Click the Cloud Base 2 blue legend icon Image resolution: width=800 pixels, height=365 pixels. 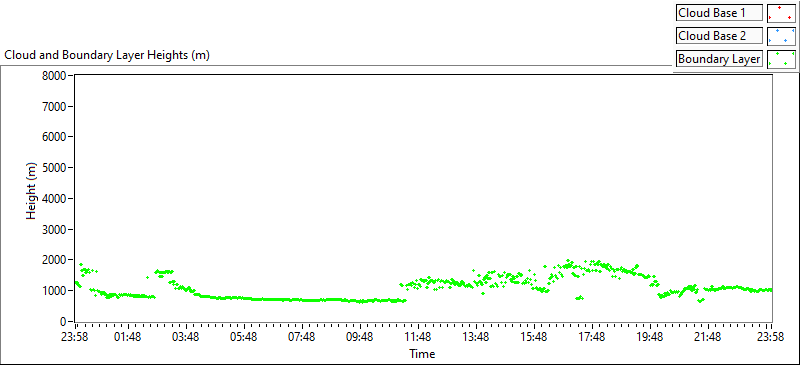[781, 36]
